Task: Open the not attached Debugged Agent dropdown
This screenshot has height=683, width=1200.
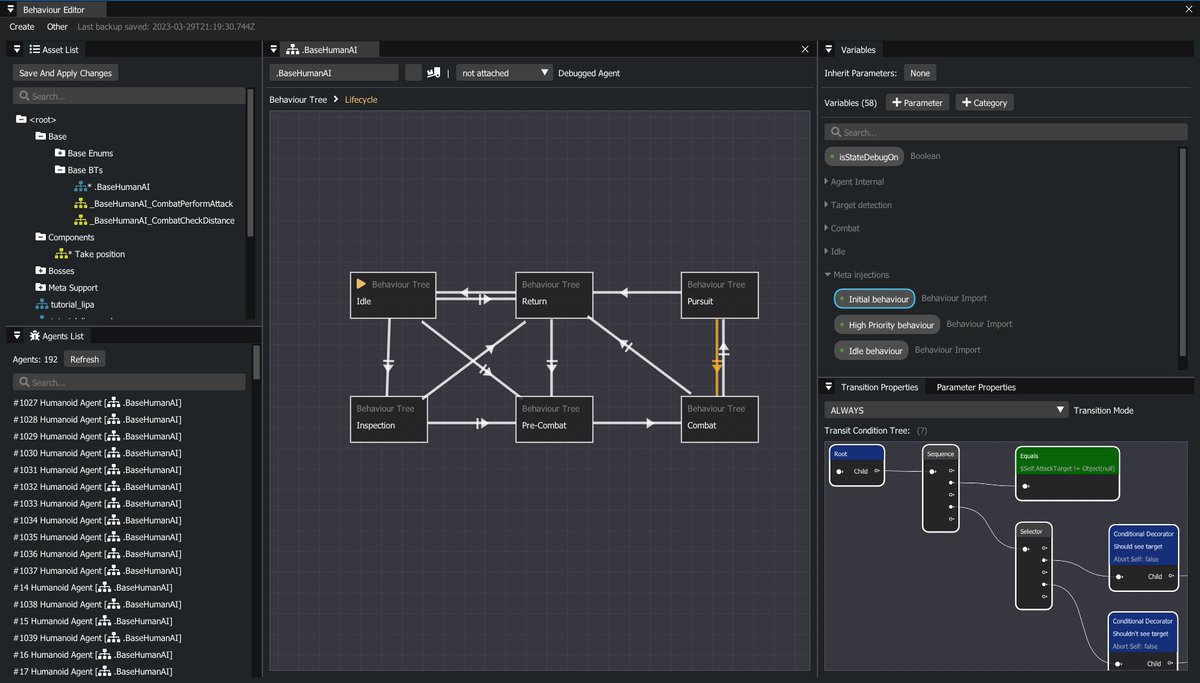Action: click(x=504, y=72)
